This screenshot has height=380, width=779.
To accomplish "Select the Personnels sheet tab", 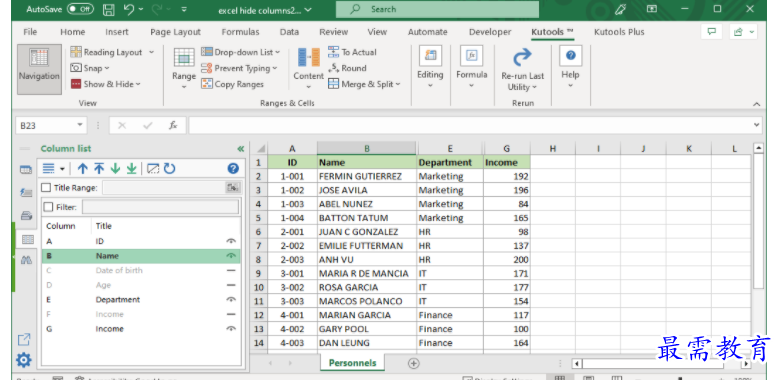I will coord(352,363).
